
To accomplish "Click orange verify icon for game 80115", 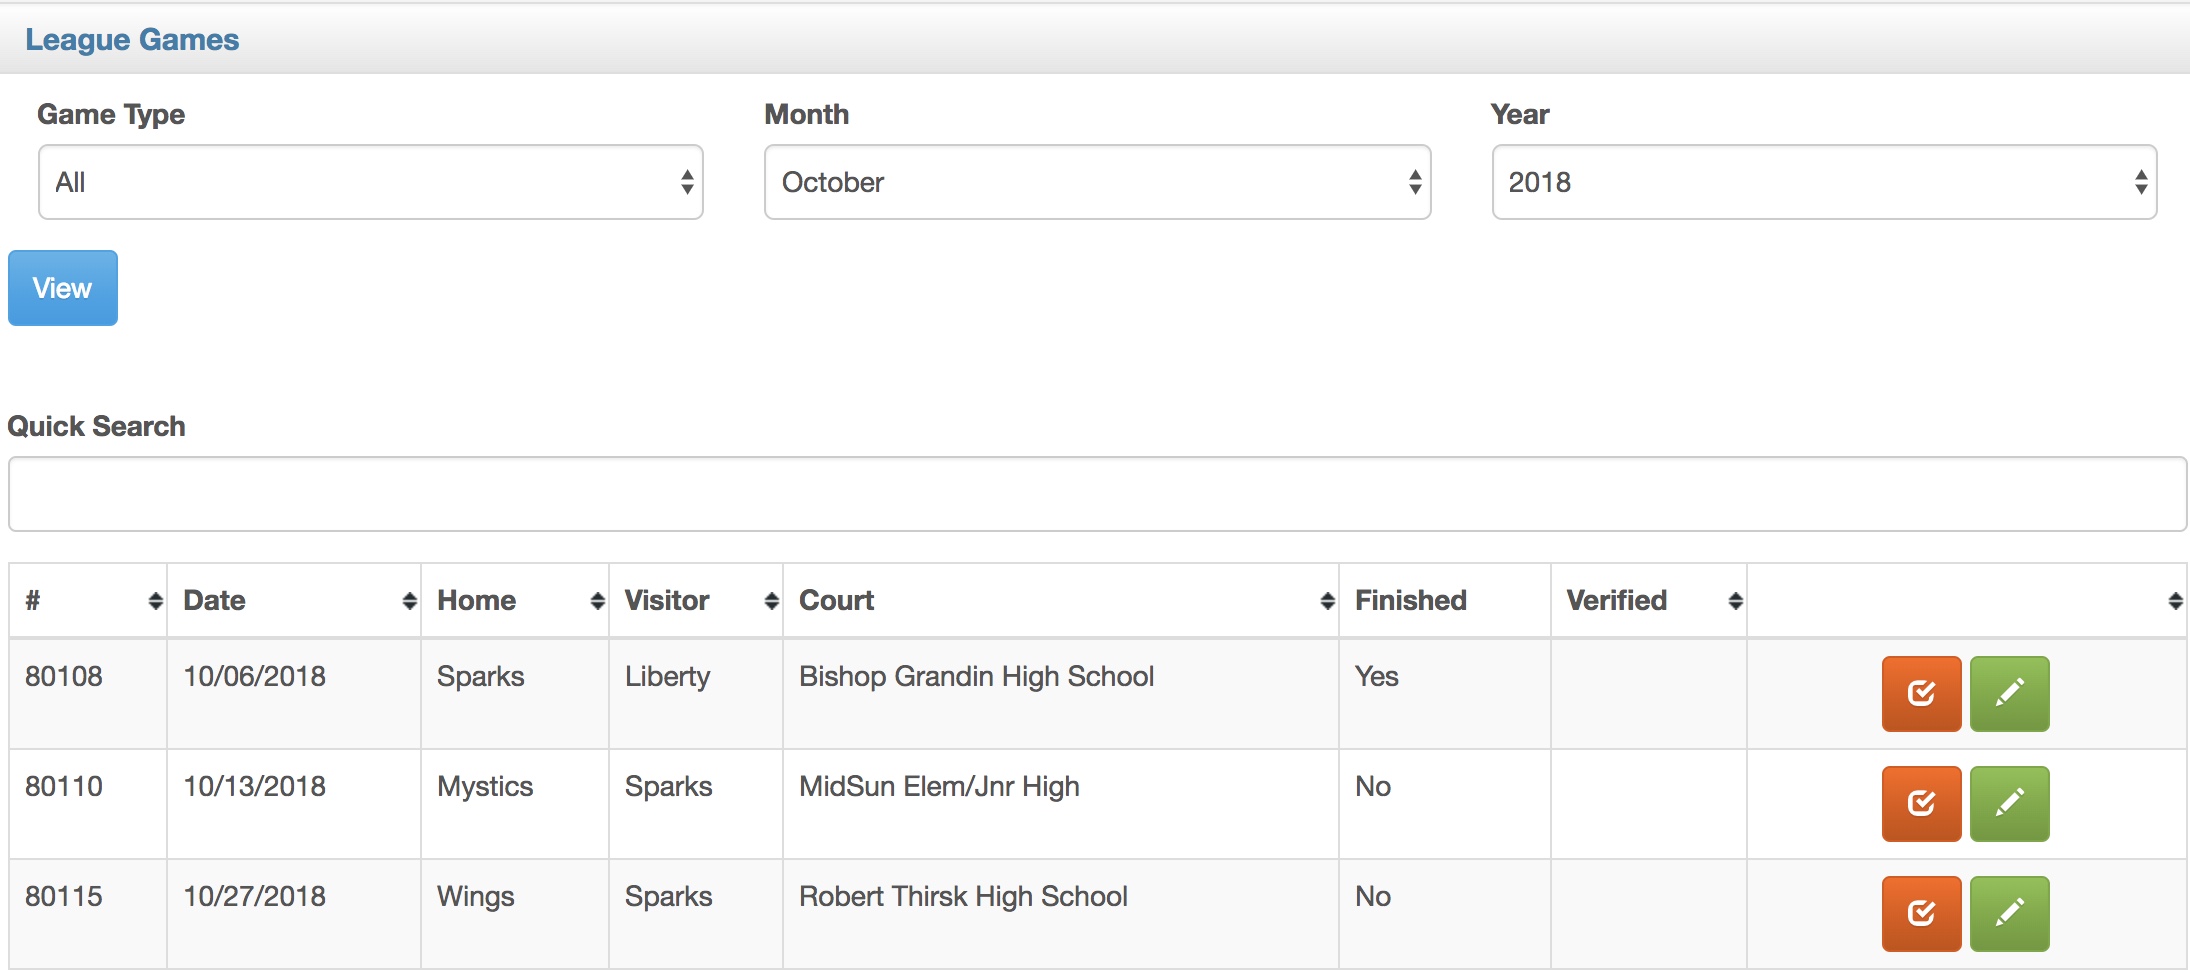I will click(x=1921, y=914).
